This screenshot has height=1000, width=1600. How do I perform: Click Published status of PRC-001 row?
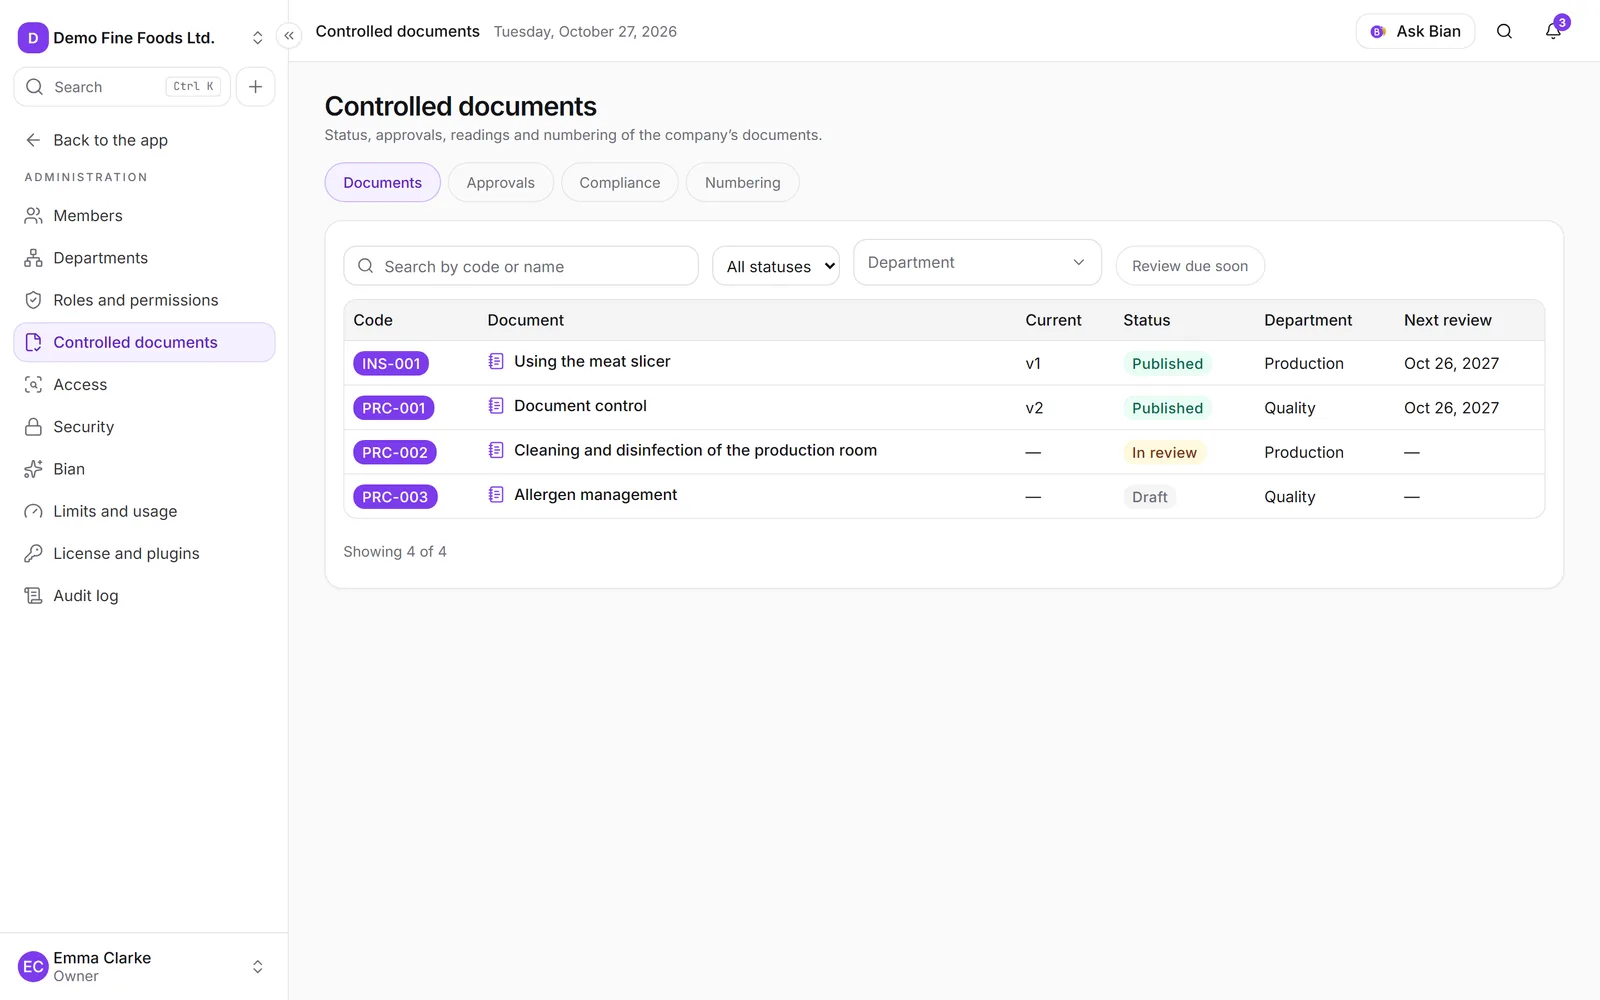(x=1167, y=408)
